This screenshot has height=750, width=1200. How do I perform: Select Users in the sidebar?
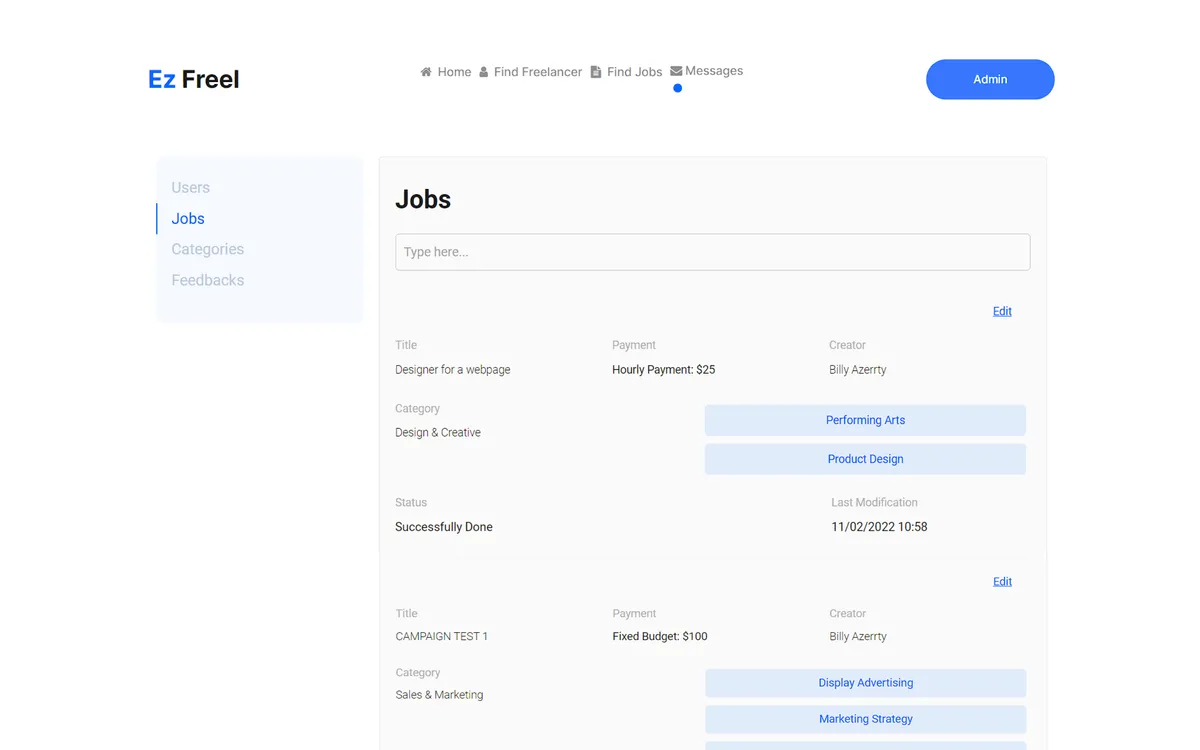(191, 187)
